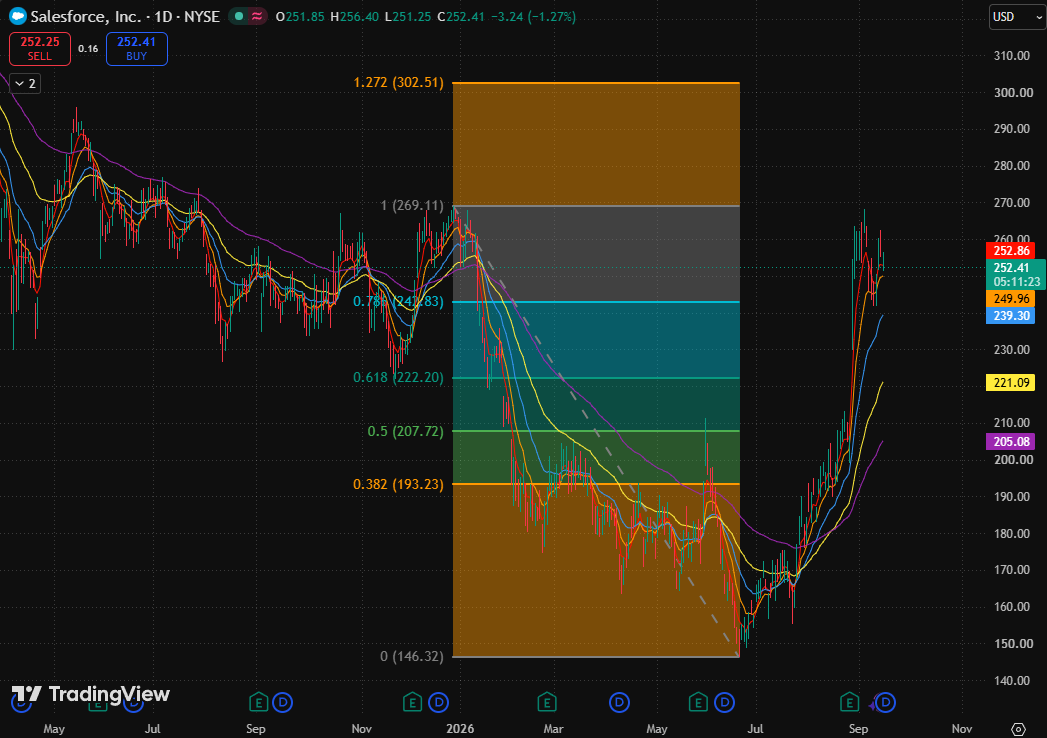Viewport: 1047px width, 738px height.
Task: Click the 252.25 SELL button
Action: tap(40, 49)
